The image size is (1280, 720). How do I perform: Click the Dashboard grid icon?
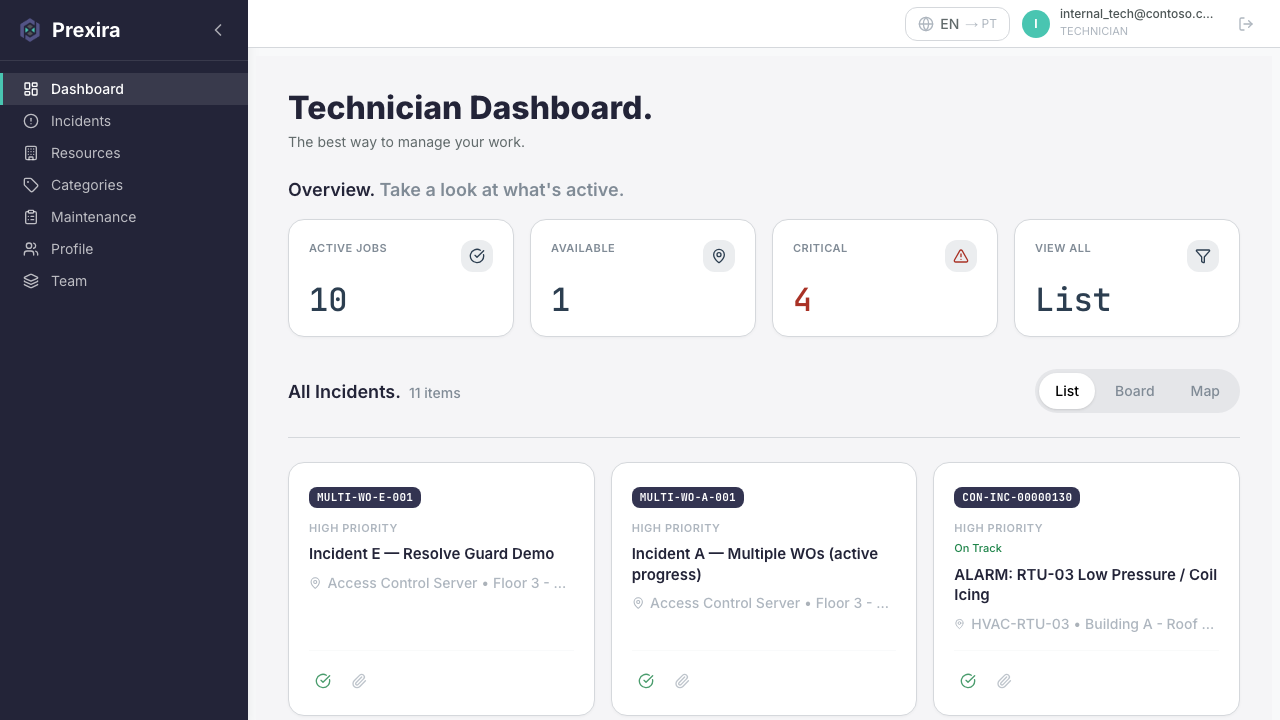[31, 89]
